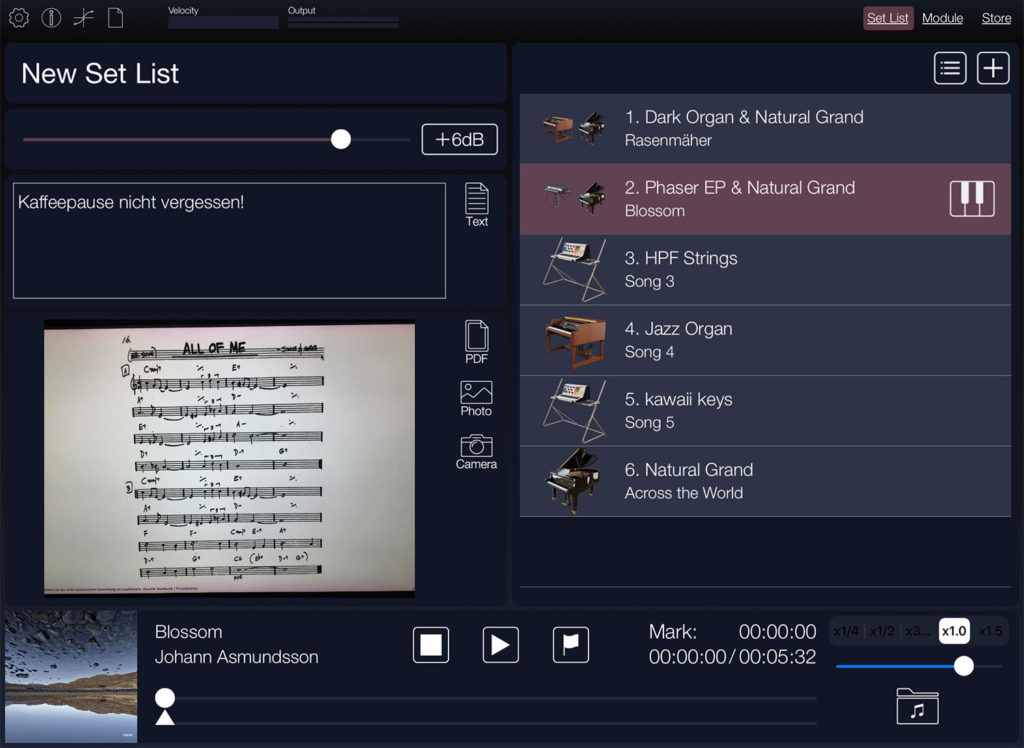The height and width of the screenshot is (748, 1024).
Task: Click the +6dB gain button
Action: pyautogui.click(x=459, y=139)
